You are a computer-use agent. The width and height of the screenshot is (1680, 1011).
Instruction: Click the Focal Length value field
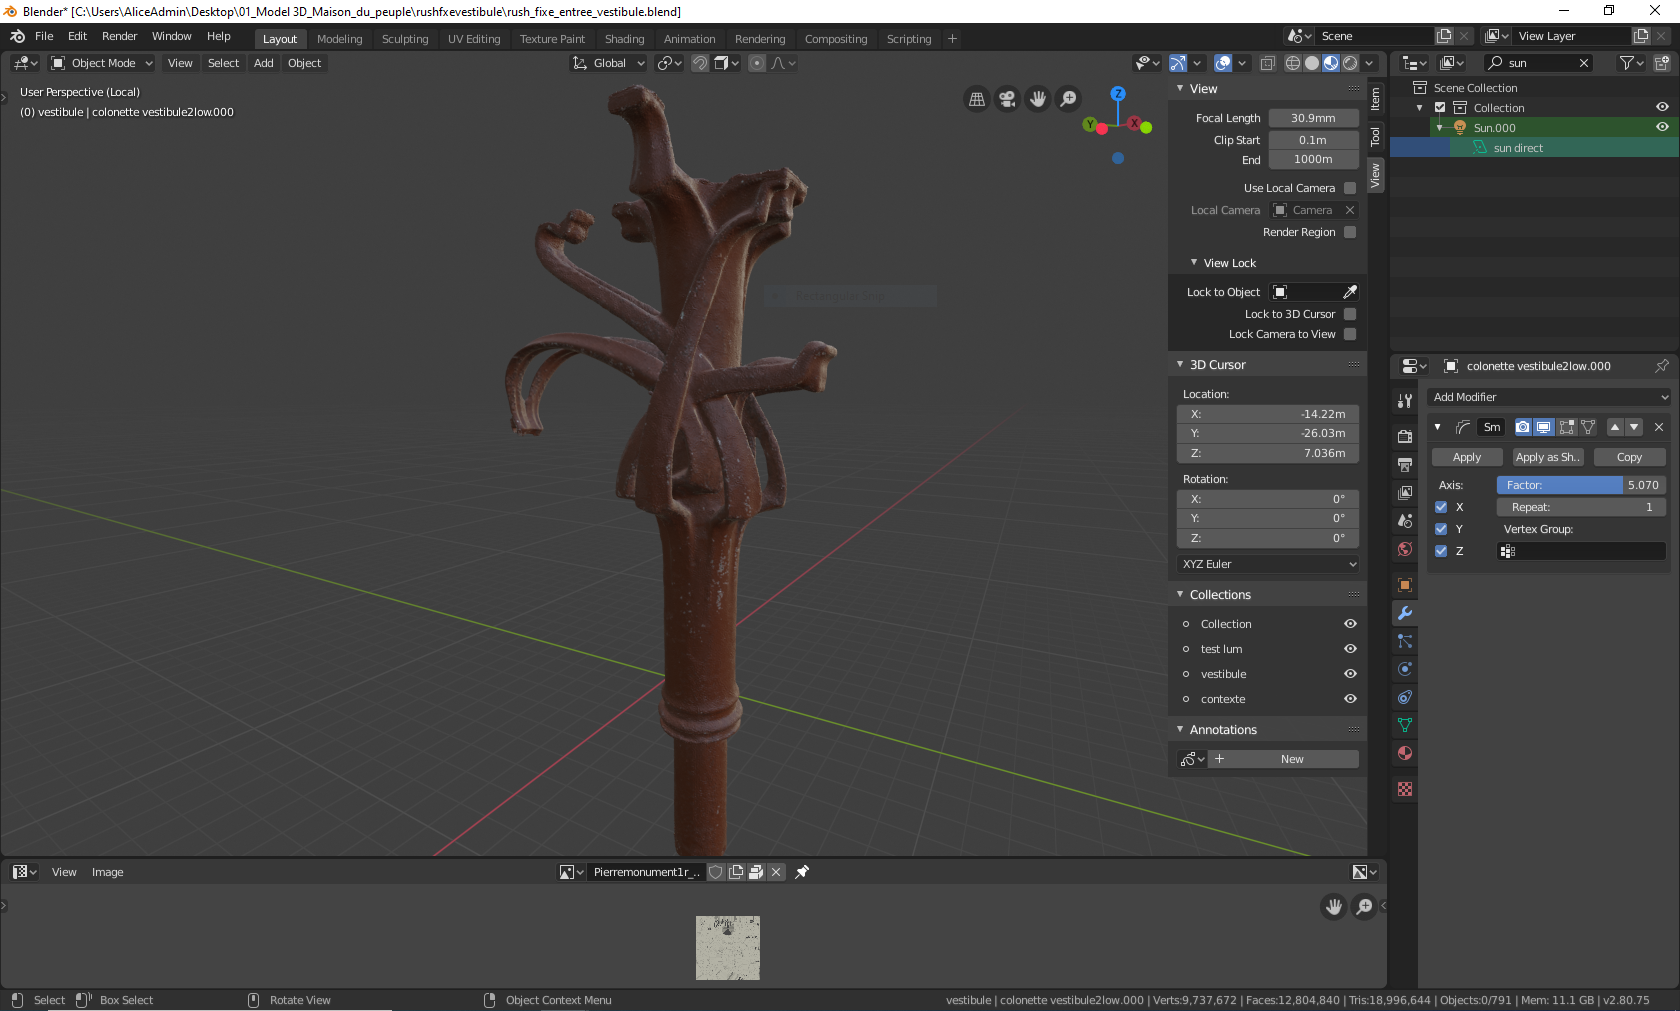[1312, 118]
